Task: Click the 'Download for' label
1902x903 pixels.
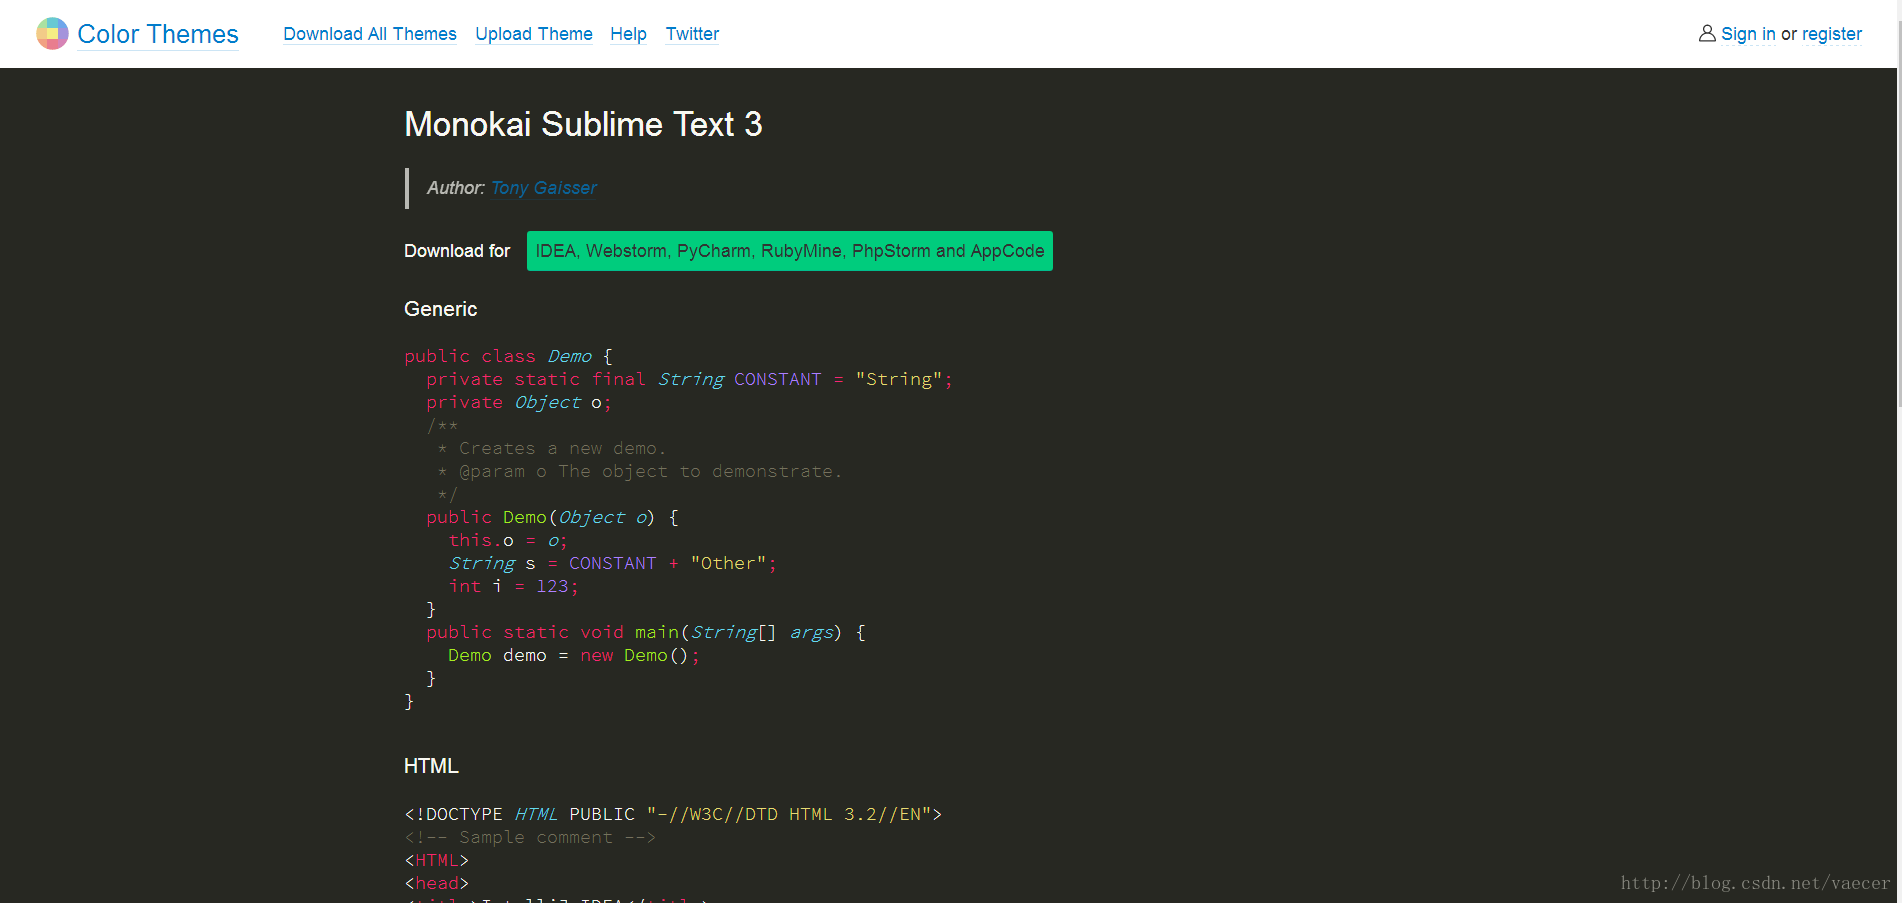Action: [457, 251]
